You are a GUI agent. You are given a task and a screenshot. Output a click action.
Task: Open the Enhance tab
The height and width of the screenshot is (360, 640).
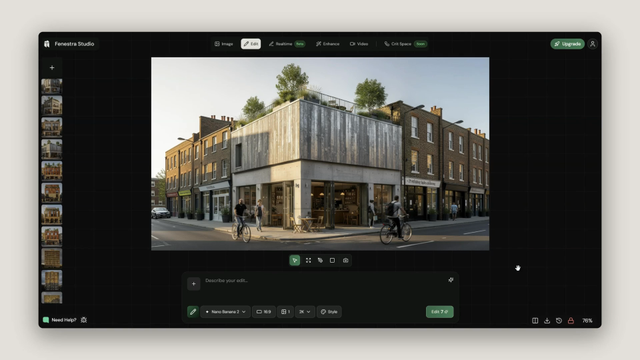point(327,44)
